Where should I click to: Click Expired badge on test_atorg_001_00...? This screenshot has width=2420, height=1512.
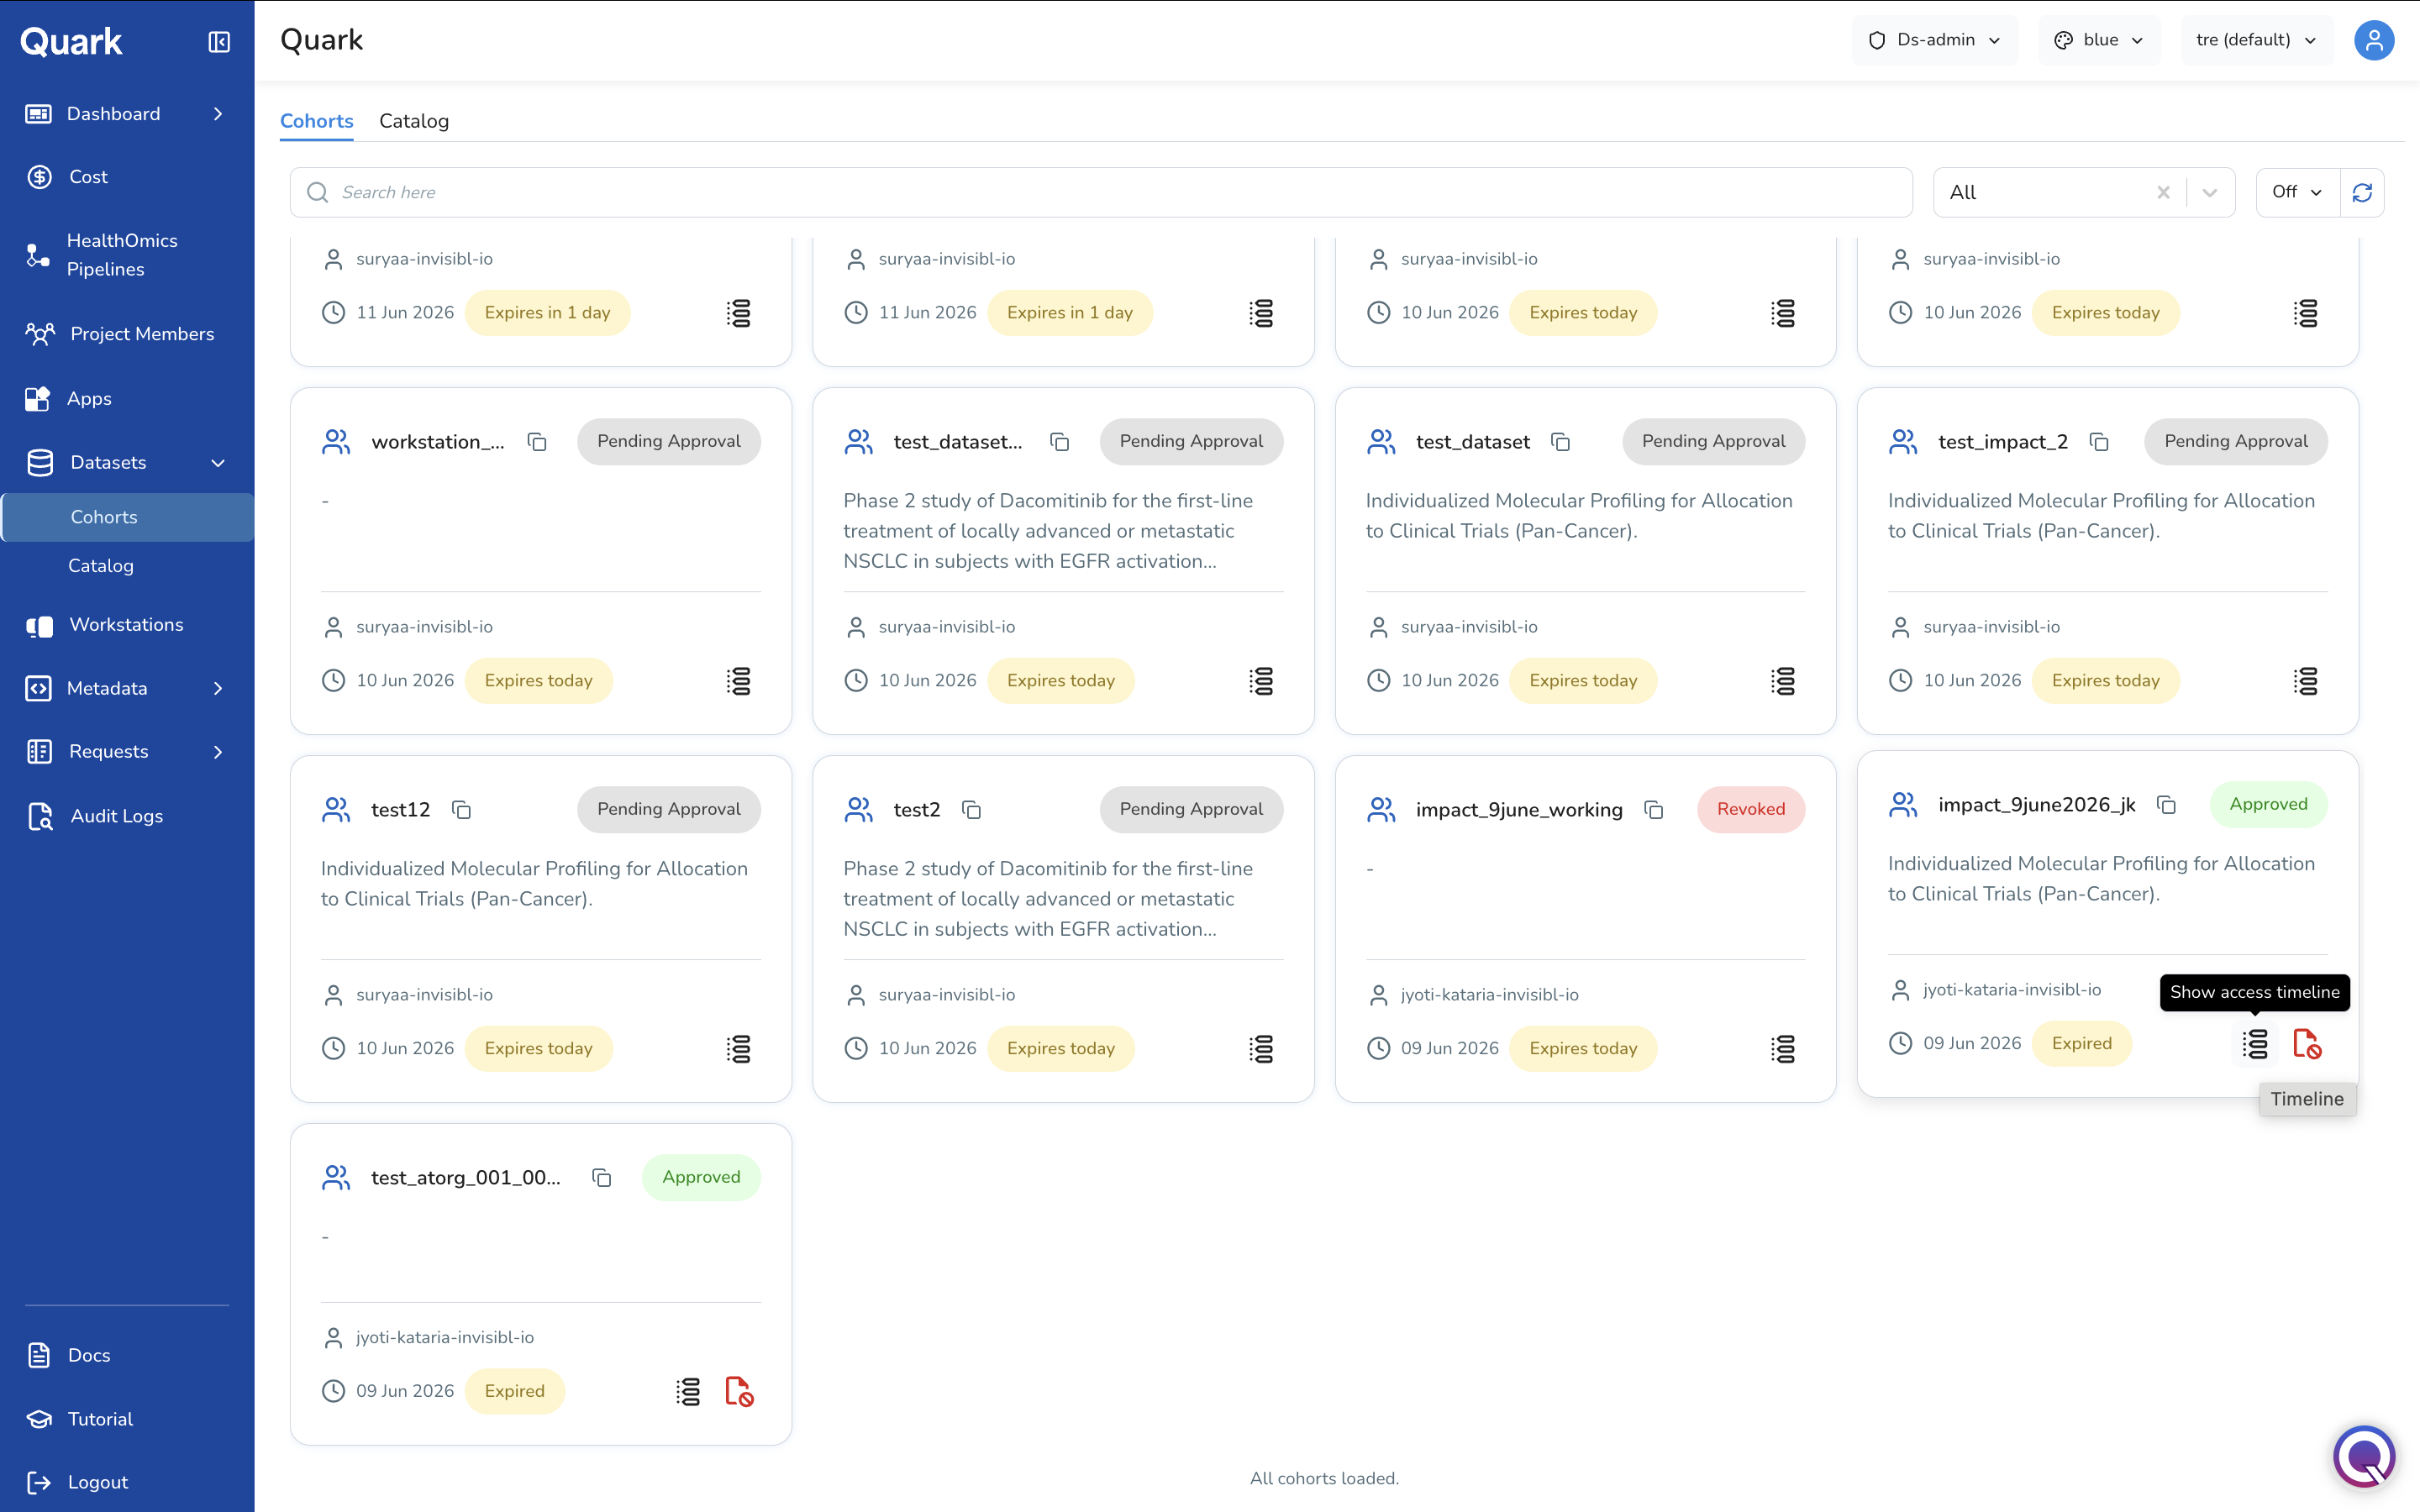[514, 1392]
